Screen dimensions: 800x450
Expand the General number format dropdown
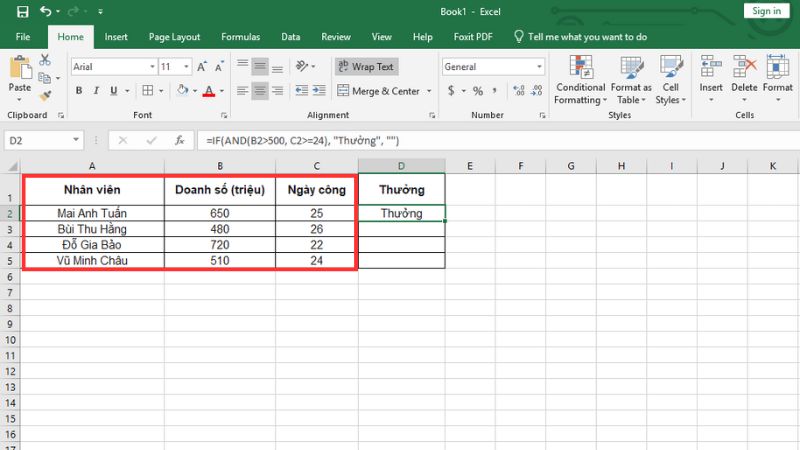[537, 67]
